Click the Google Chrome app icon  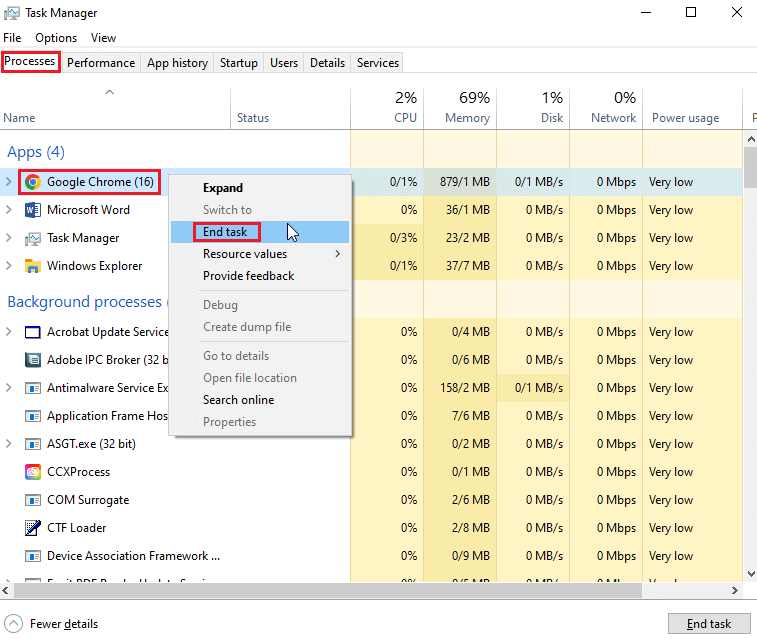33,182
